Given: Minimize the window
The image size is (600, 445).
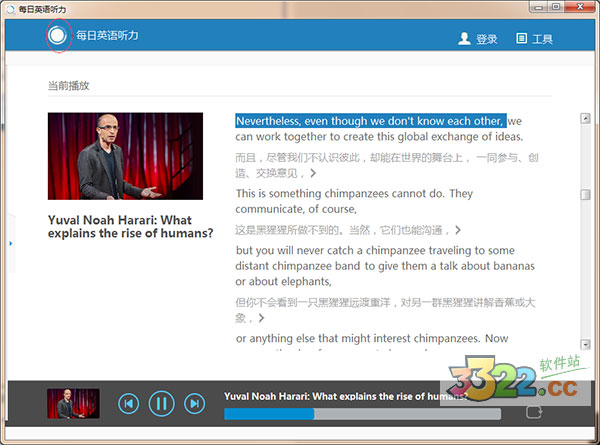Looking at the screenshot, I should [538, 7].
